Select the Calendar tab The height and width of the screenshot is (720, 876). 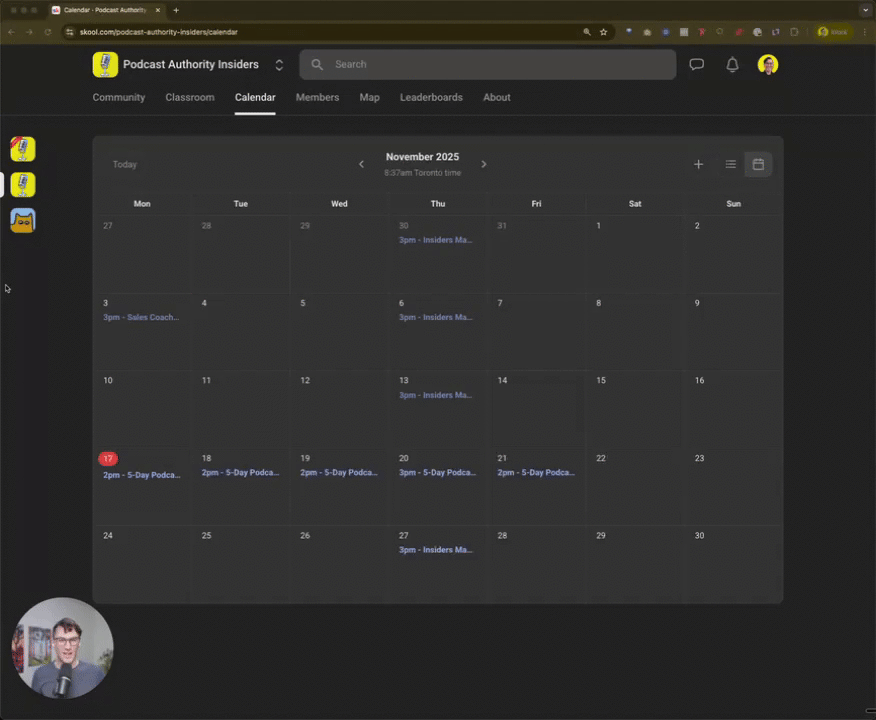[255, 97]
